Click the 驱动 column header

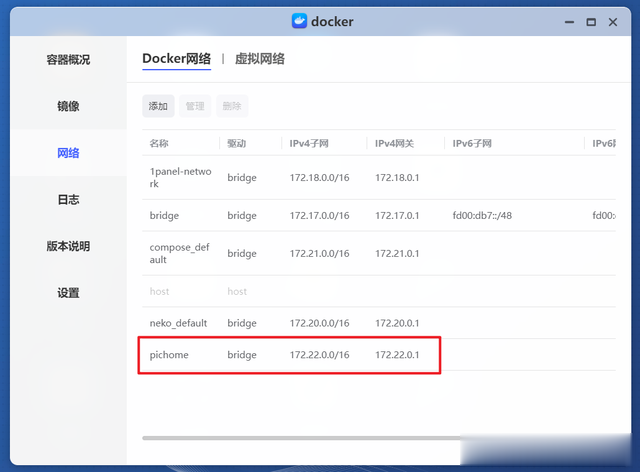point(237,143)
